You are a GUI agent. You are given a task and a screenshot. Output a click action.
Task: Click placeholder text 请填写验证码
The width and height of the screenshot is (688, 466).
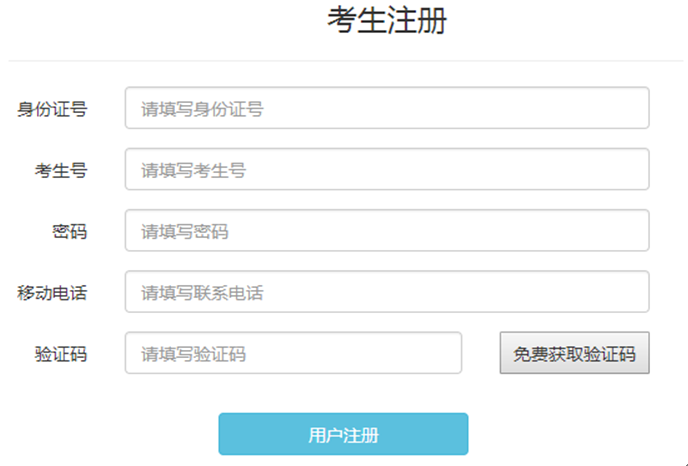pyautogui.click(x=193, y=353)
